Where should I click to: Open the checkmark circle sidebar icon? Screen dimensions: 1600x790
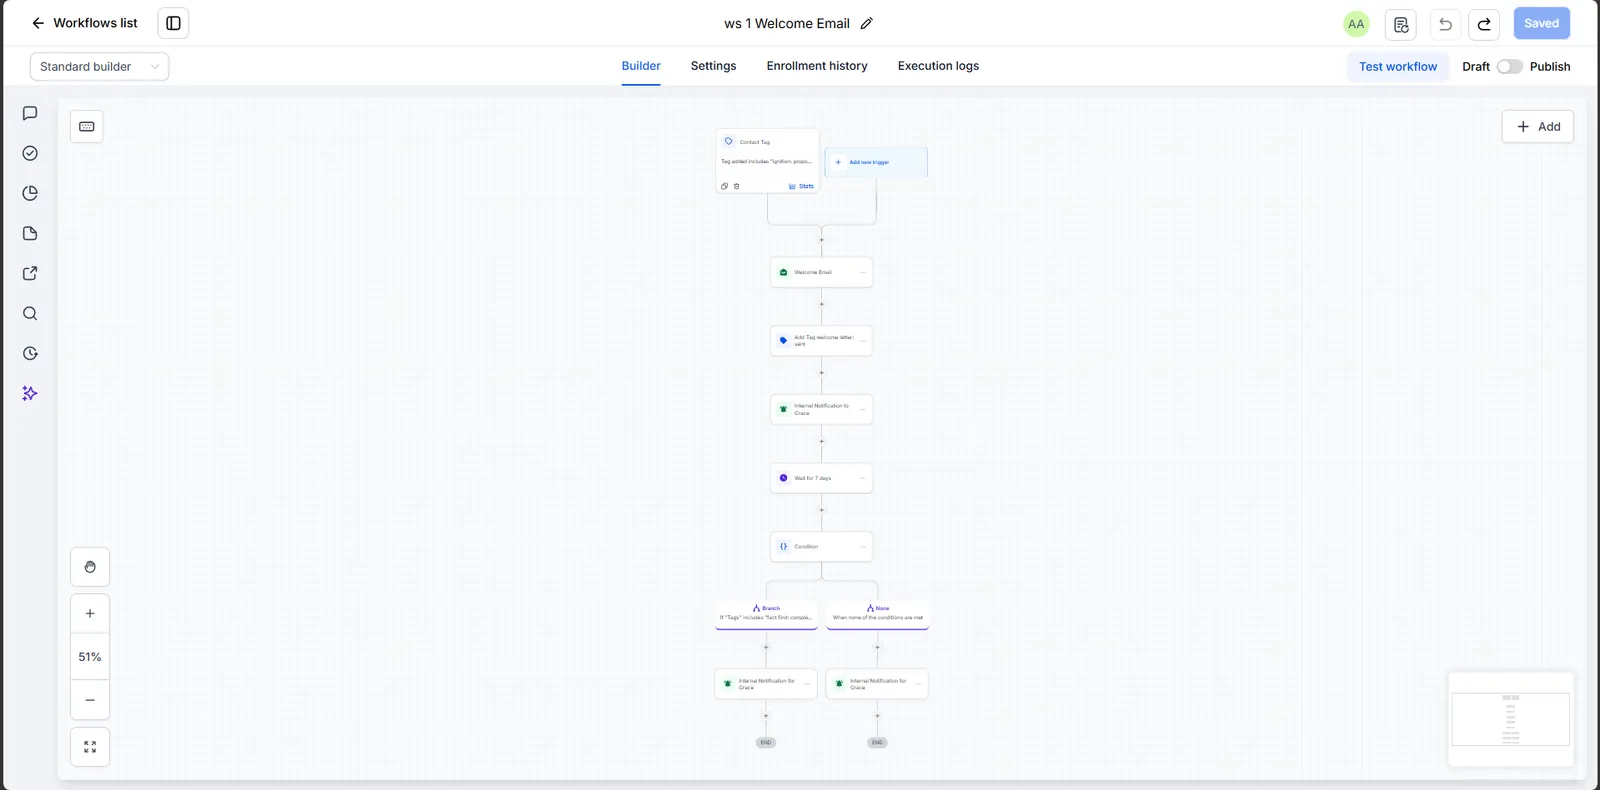coord(30,153)
